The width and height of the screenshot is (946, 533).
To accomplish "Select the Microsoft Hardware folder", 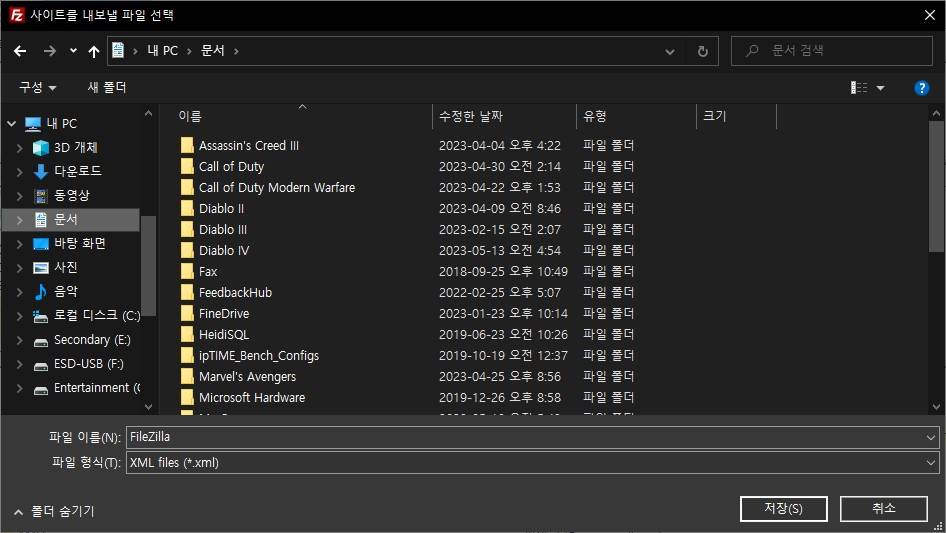I will point(252,398).
